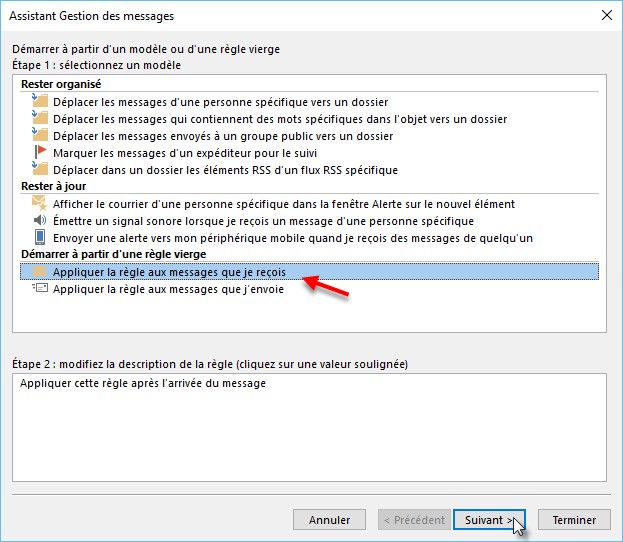
Task: Click envelope icon beside 'messages que j'envoie'
Action: [40, 288]
